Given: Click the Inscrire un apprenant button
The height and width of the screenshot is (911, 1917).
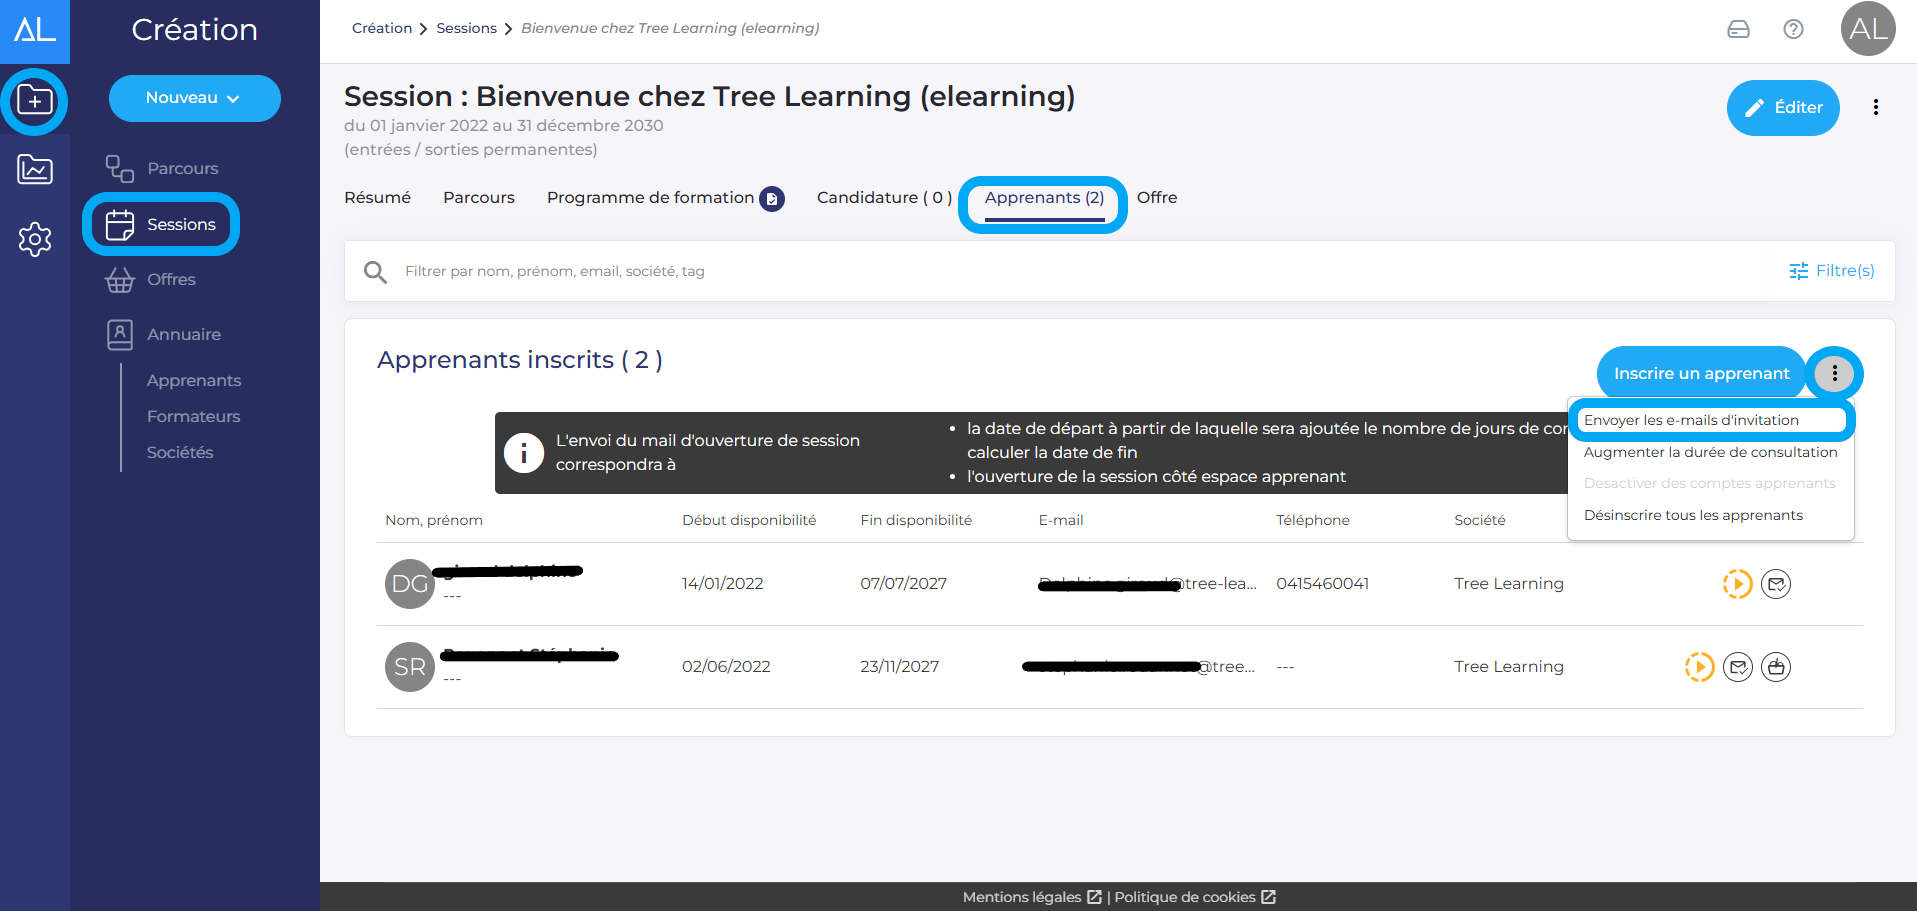Looking at the screenshot, I should coord(1701,373).
